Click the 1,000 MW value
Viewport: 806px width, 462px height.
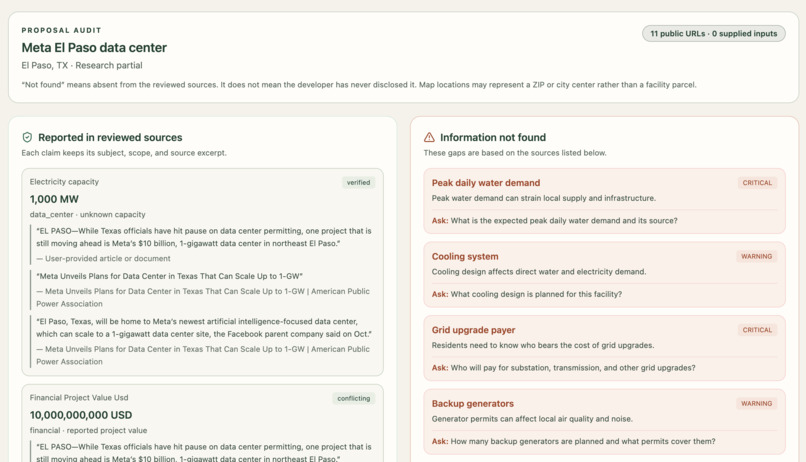pos(54,199)
